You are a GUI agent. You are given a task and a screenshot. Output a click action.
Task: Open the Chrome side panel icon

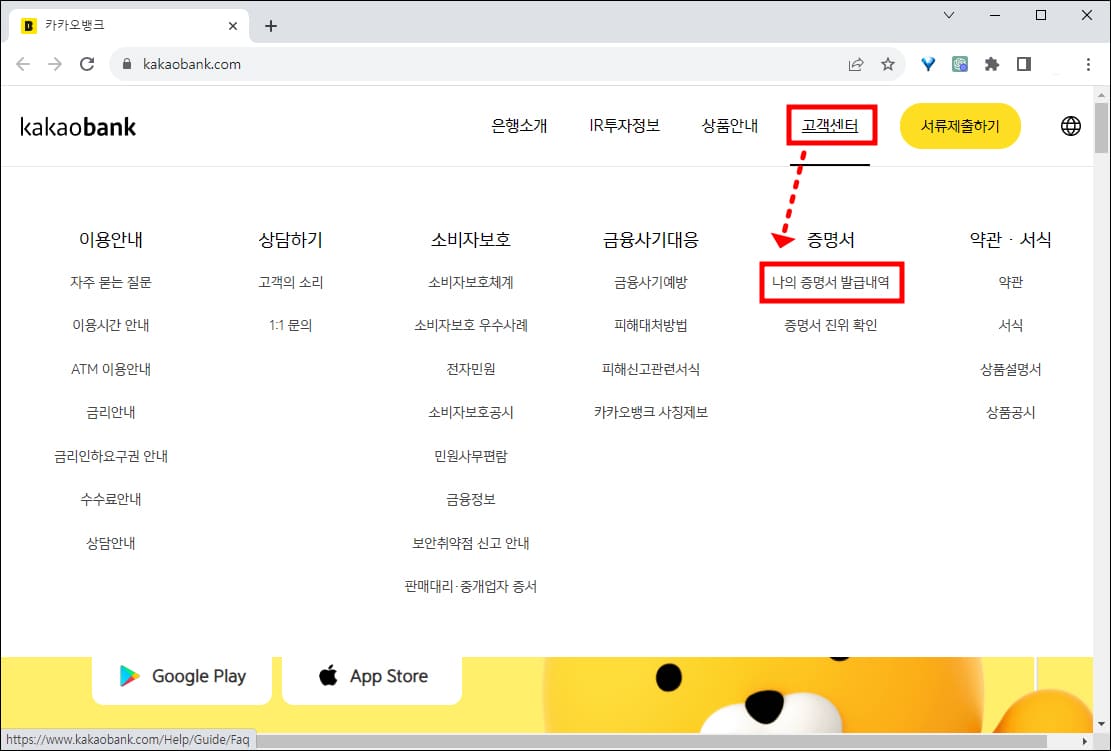pos(1024,63)
